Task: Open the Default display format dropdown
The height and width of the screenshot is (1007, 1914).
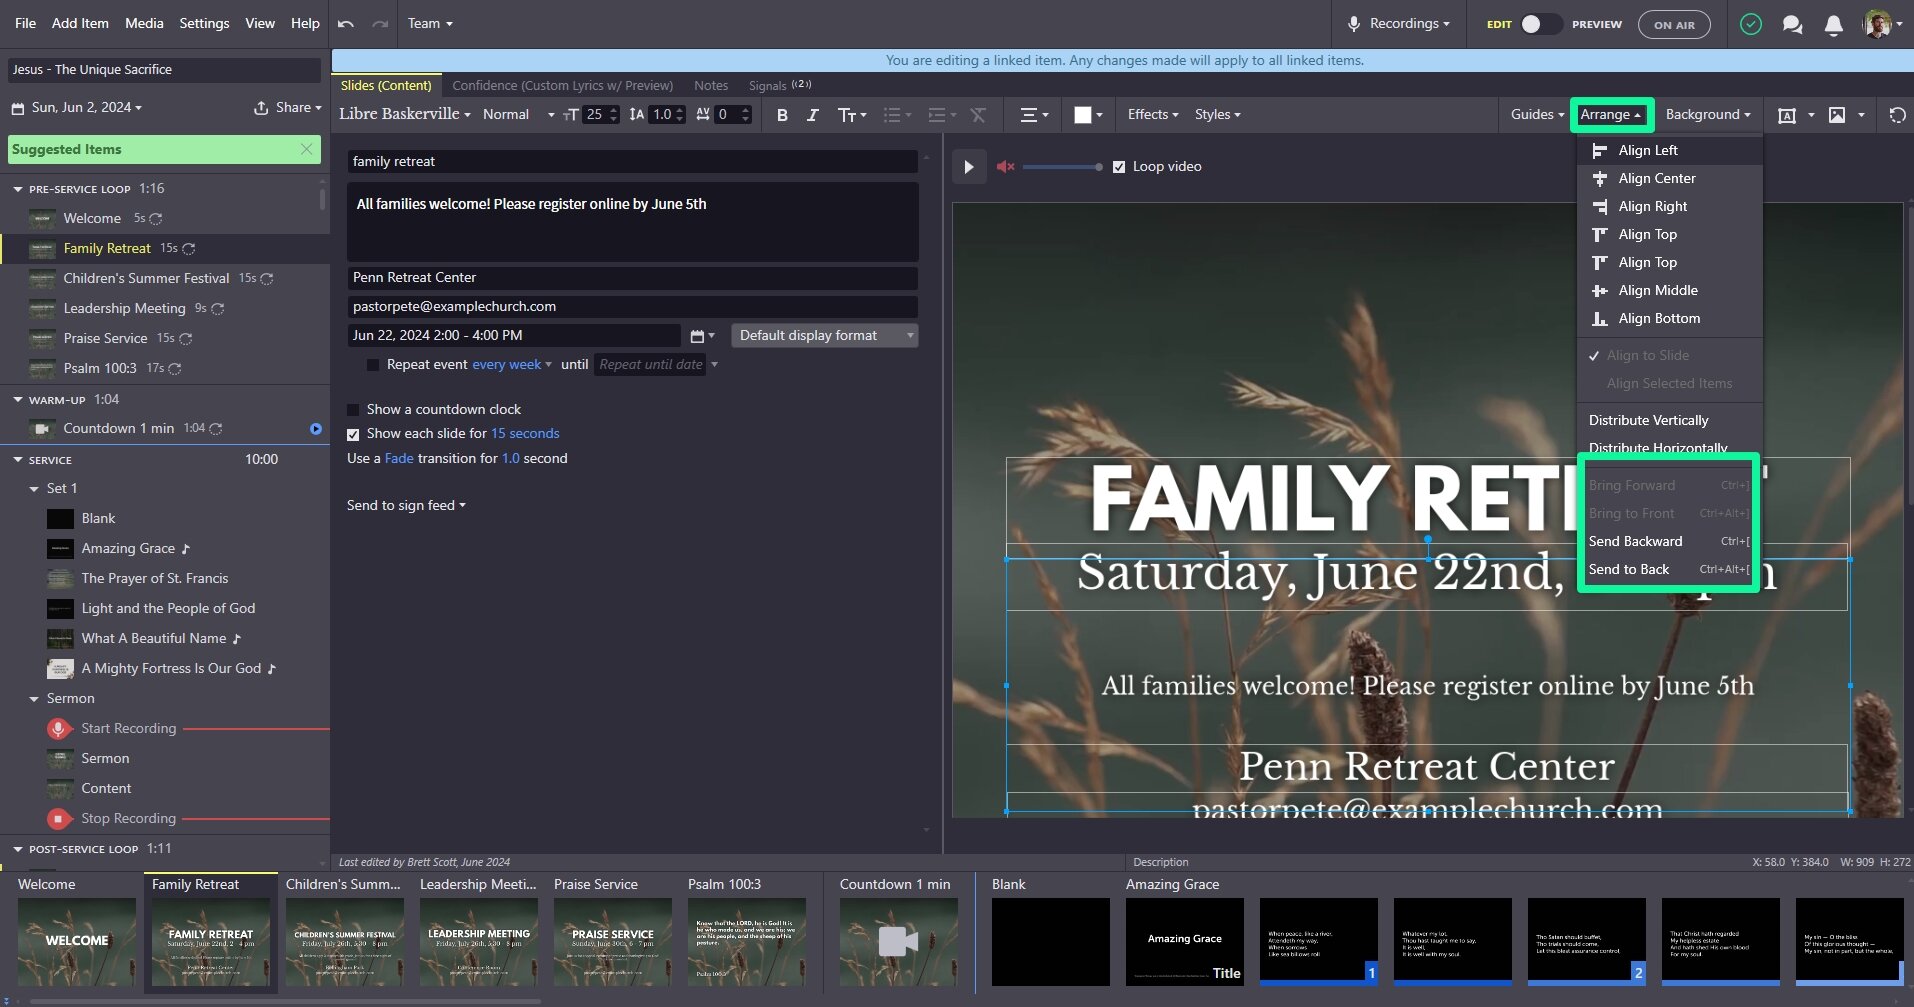Action: (825, 336)
